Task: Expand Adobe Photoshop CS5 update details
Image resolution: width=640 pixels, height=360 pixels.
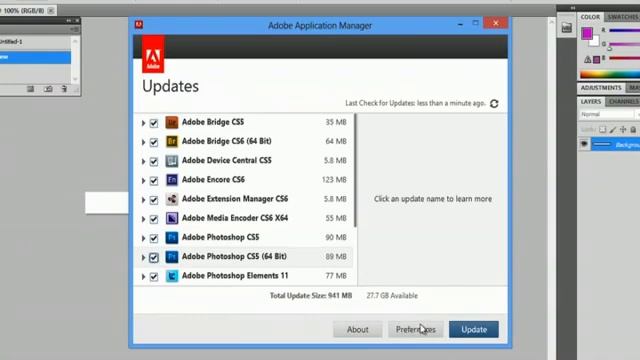Action: click(x=143, y=238)
